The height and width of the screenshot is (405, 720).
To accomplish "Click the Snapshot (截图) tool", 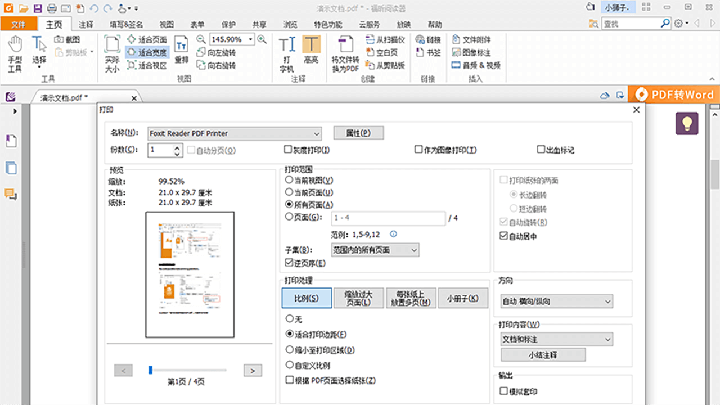I will (68, 39).
